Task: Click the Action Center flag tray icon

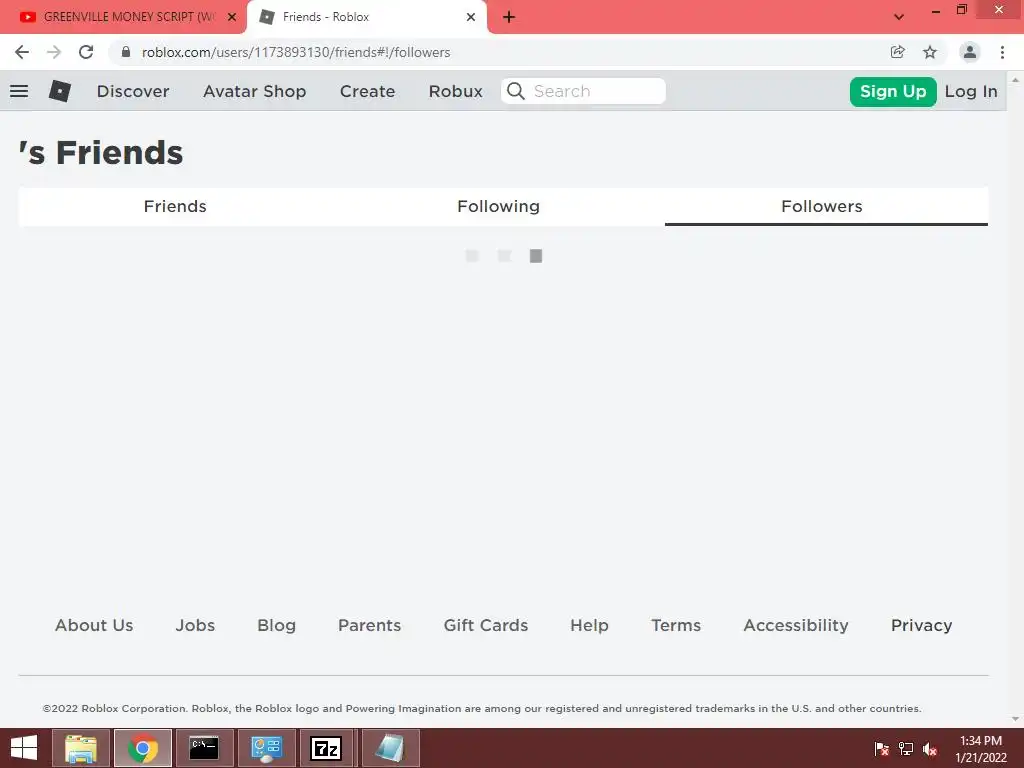Action: click(881, 748)
